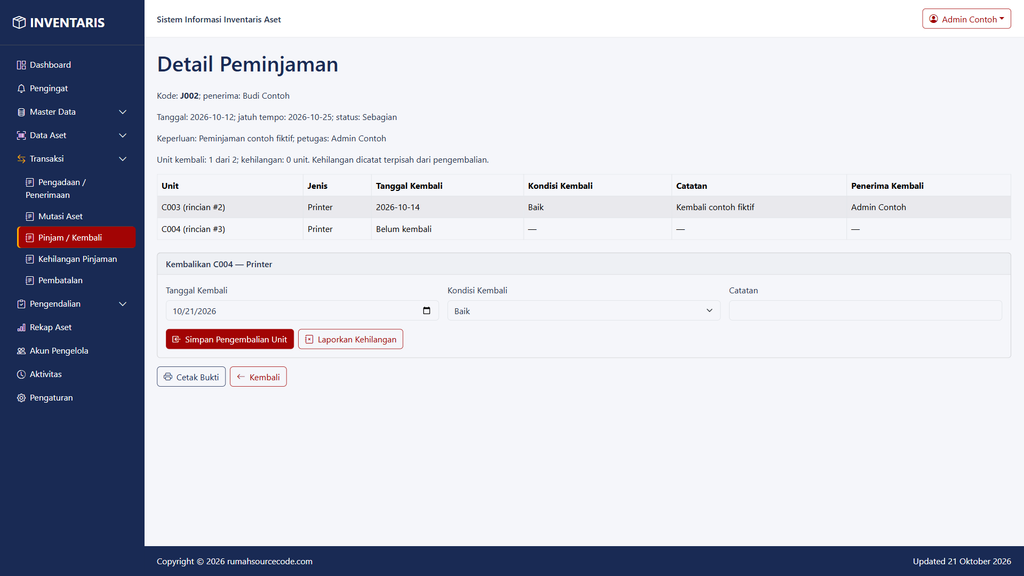Open Pengadaan / Penerimaan submenu item
Viewport: 1024px width, 576px height.
76,188
